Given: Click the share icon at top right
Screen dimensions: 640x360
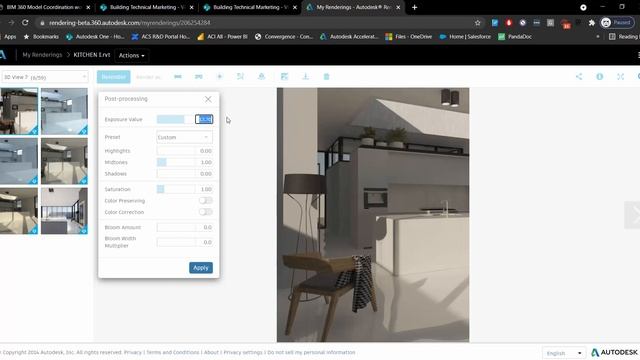Looking at the screenshot, I should coord(579,76).
